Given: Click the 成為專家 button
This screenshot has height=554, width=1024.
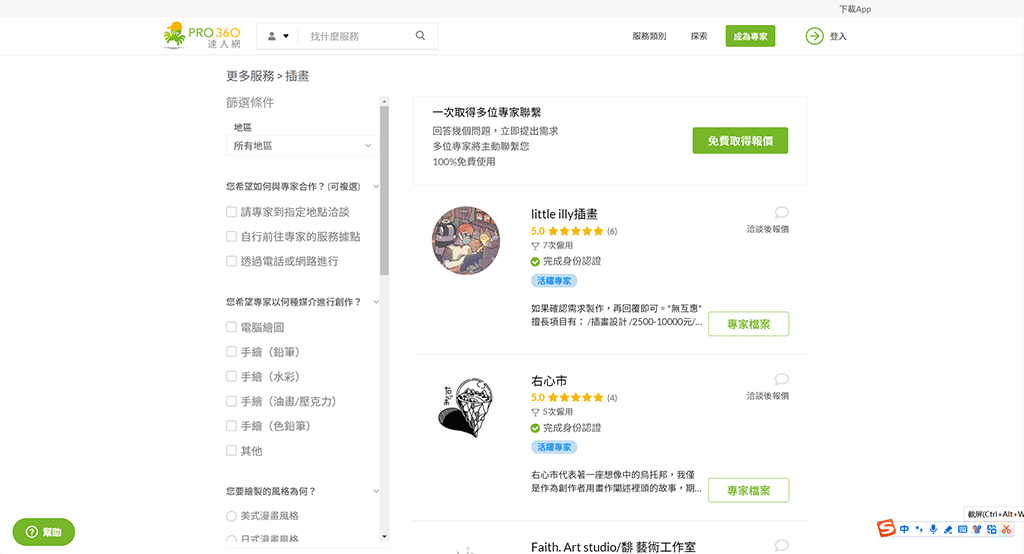Looking at the screenshot, I should [750, 37].
